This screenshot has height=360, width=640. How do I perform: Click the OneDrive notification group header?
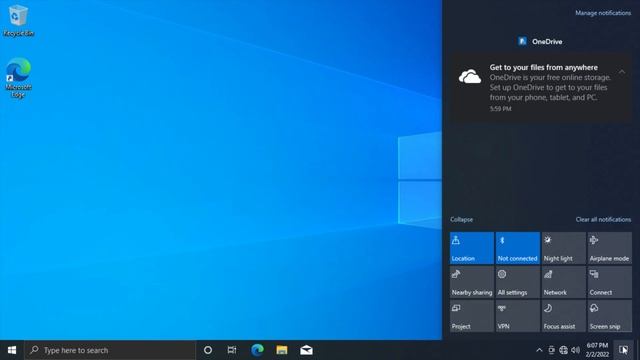(x=540, y=41)
